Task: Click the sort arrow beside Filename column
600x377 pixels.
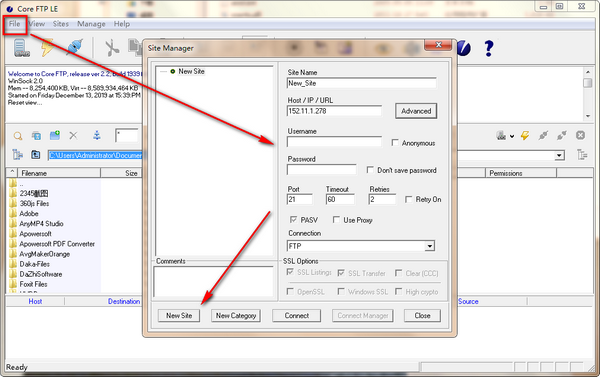Action: [x=12, y=172]
